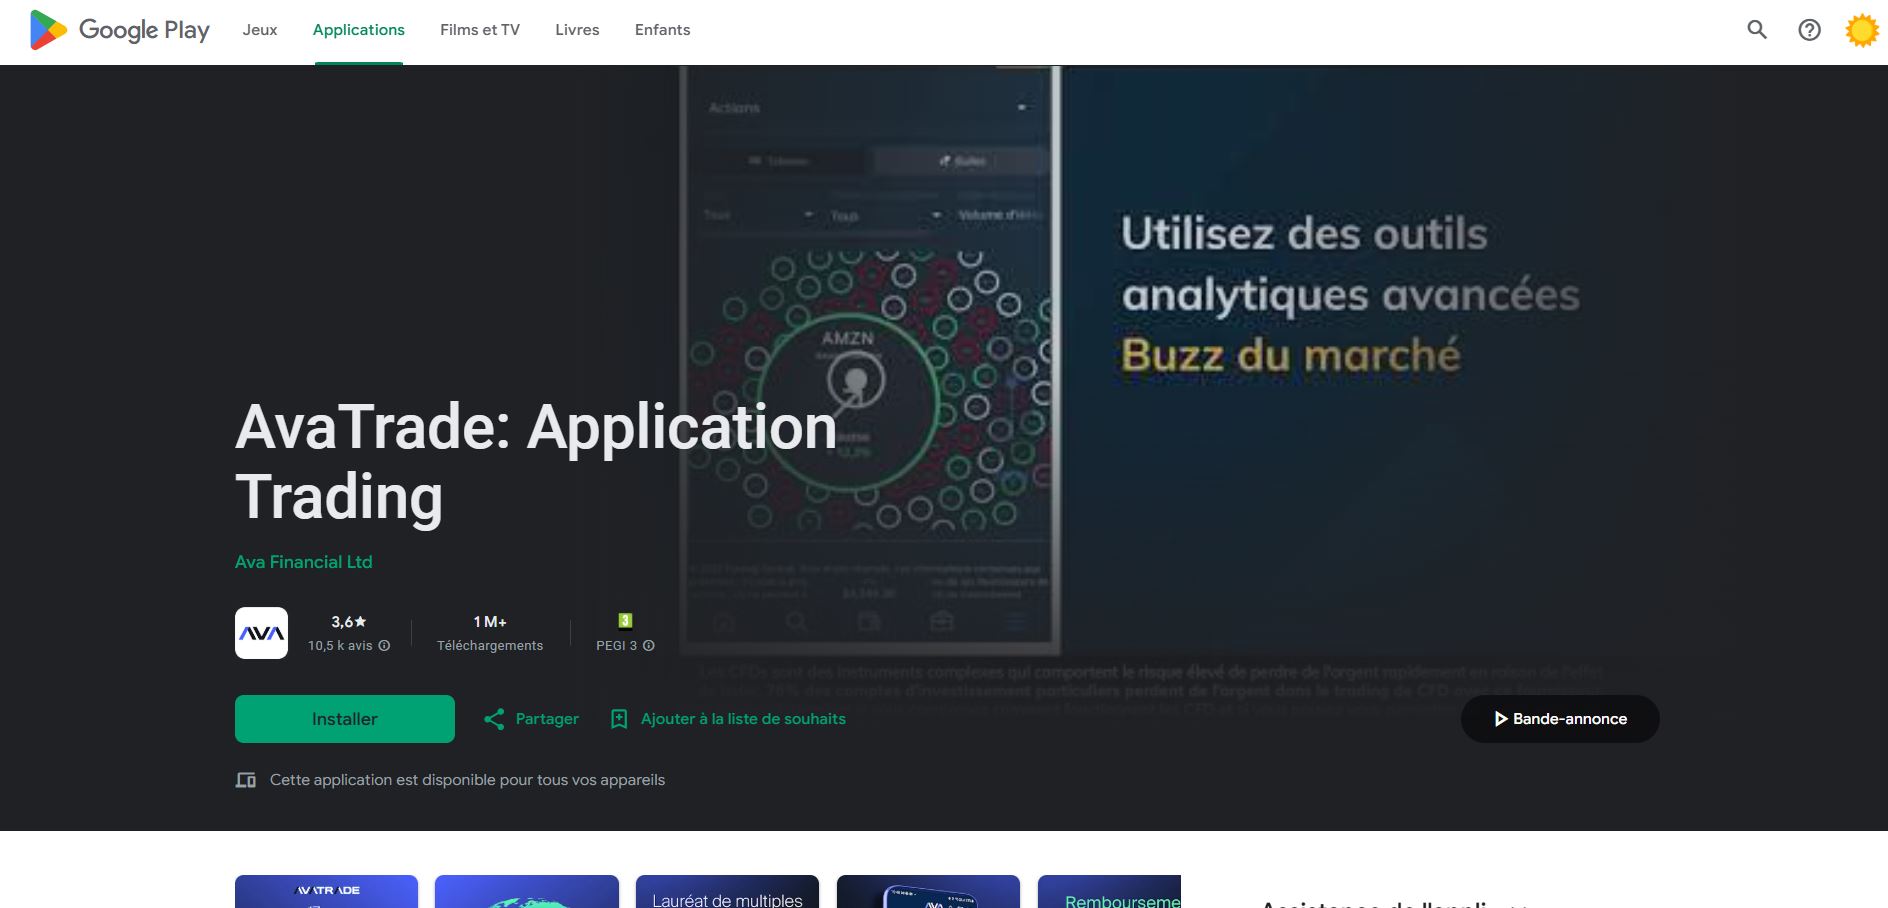Open search with the magnifier icon
This screenshot has height=908, width=1888.
click(1757, 30)
